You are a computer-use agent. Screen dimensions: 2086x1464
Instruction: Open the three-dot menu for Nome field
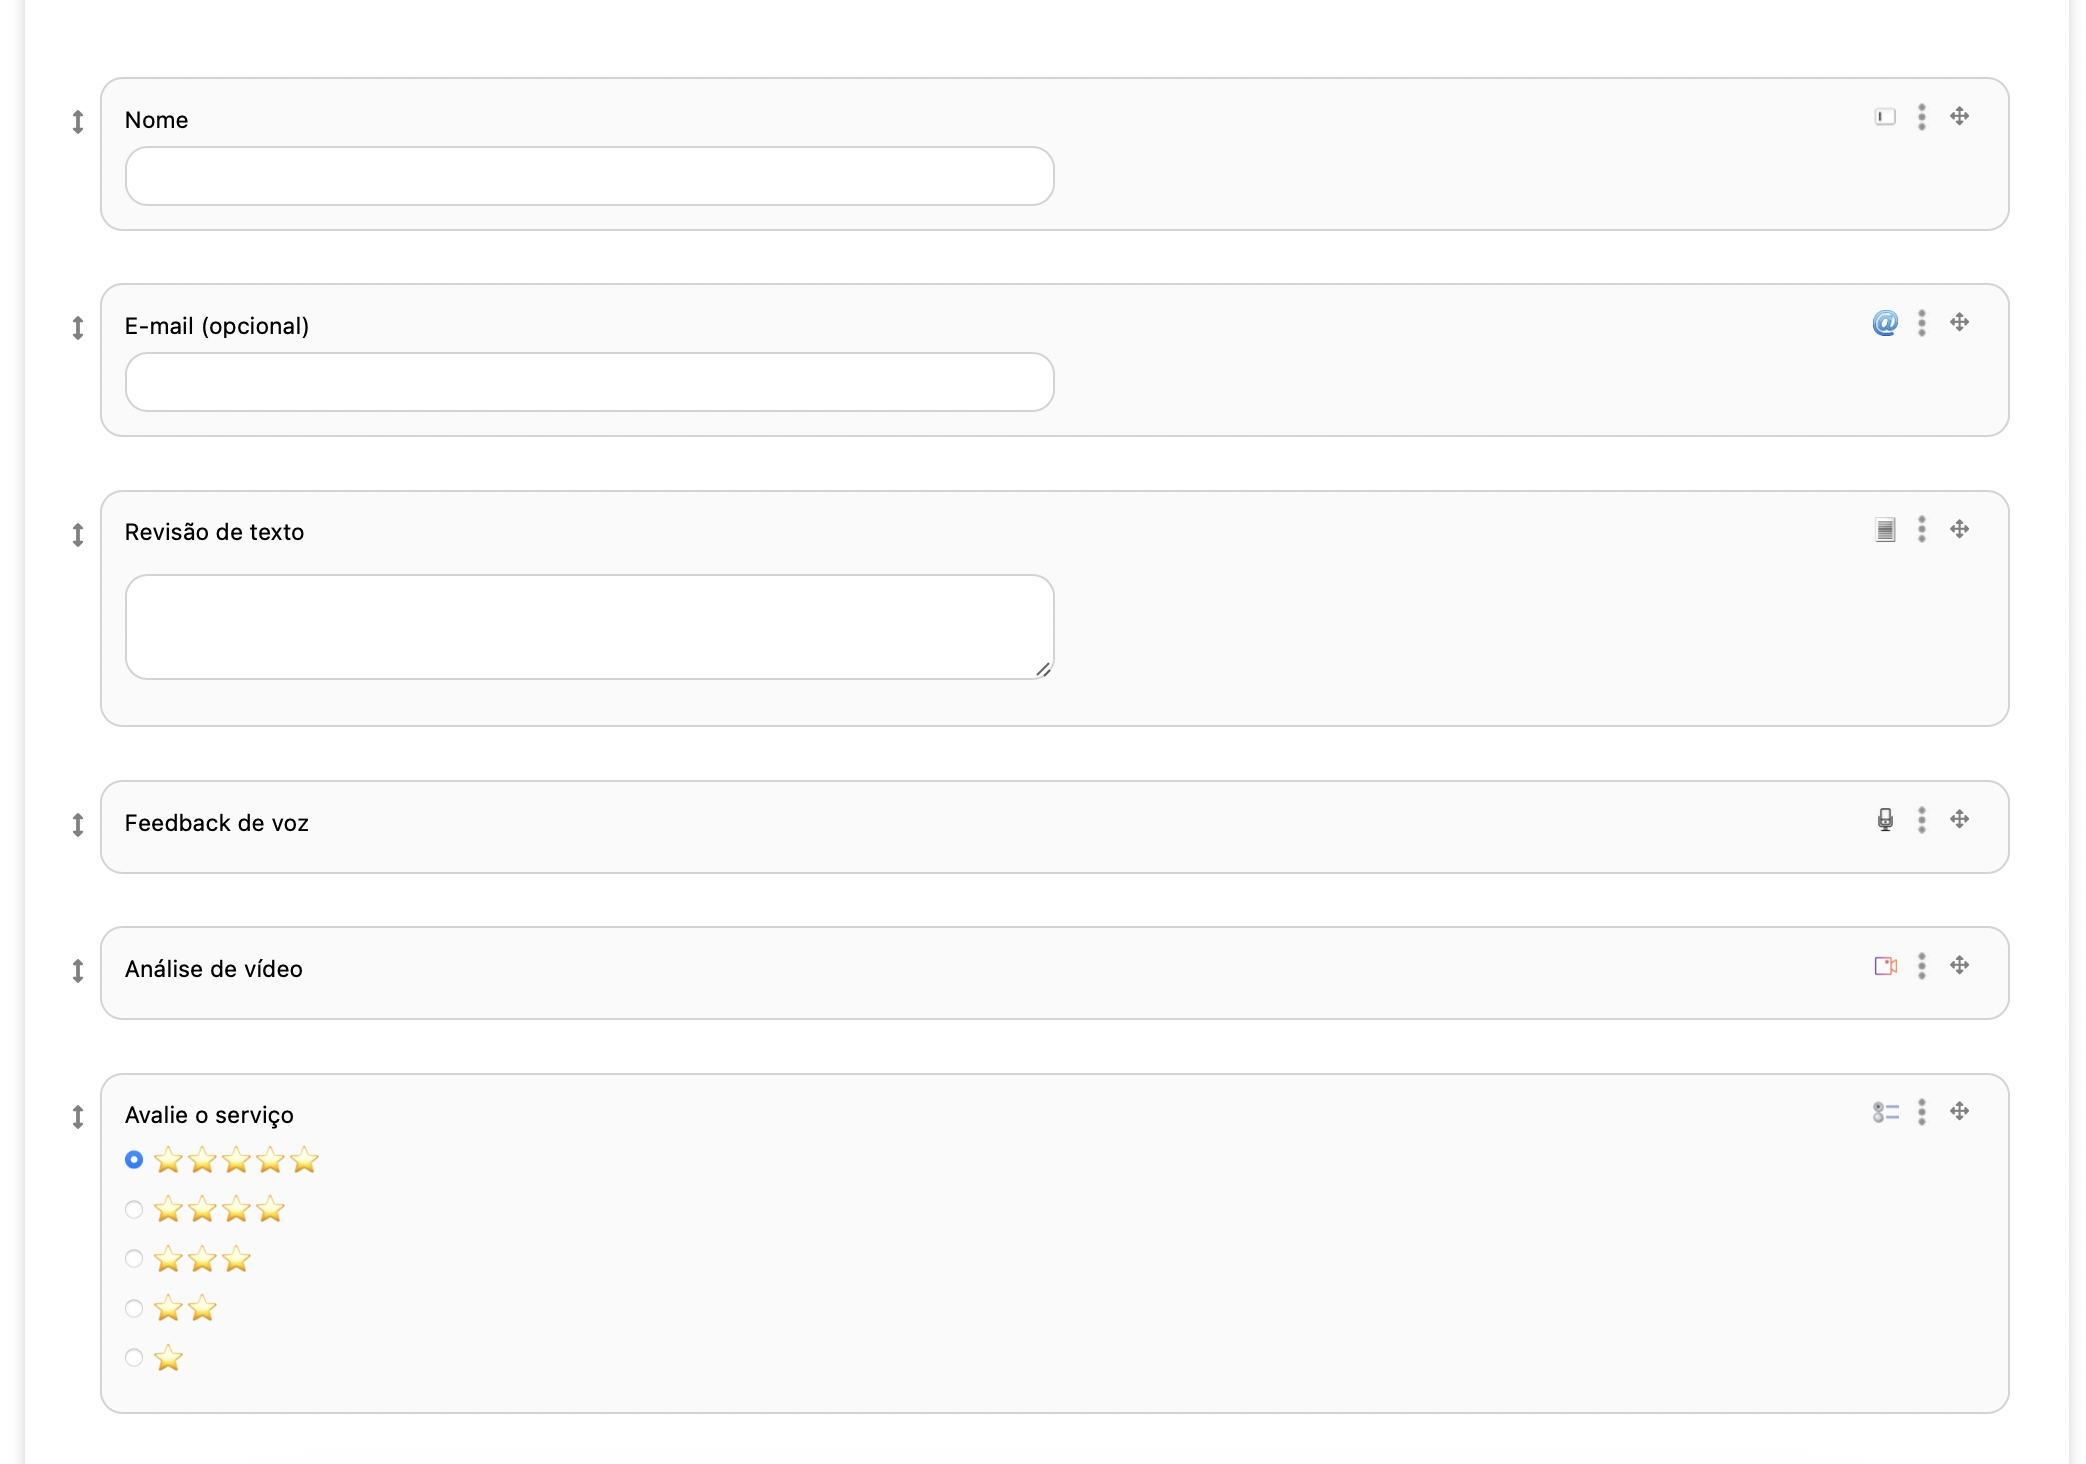click(x=1922, y=117)
